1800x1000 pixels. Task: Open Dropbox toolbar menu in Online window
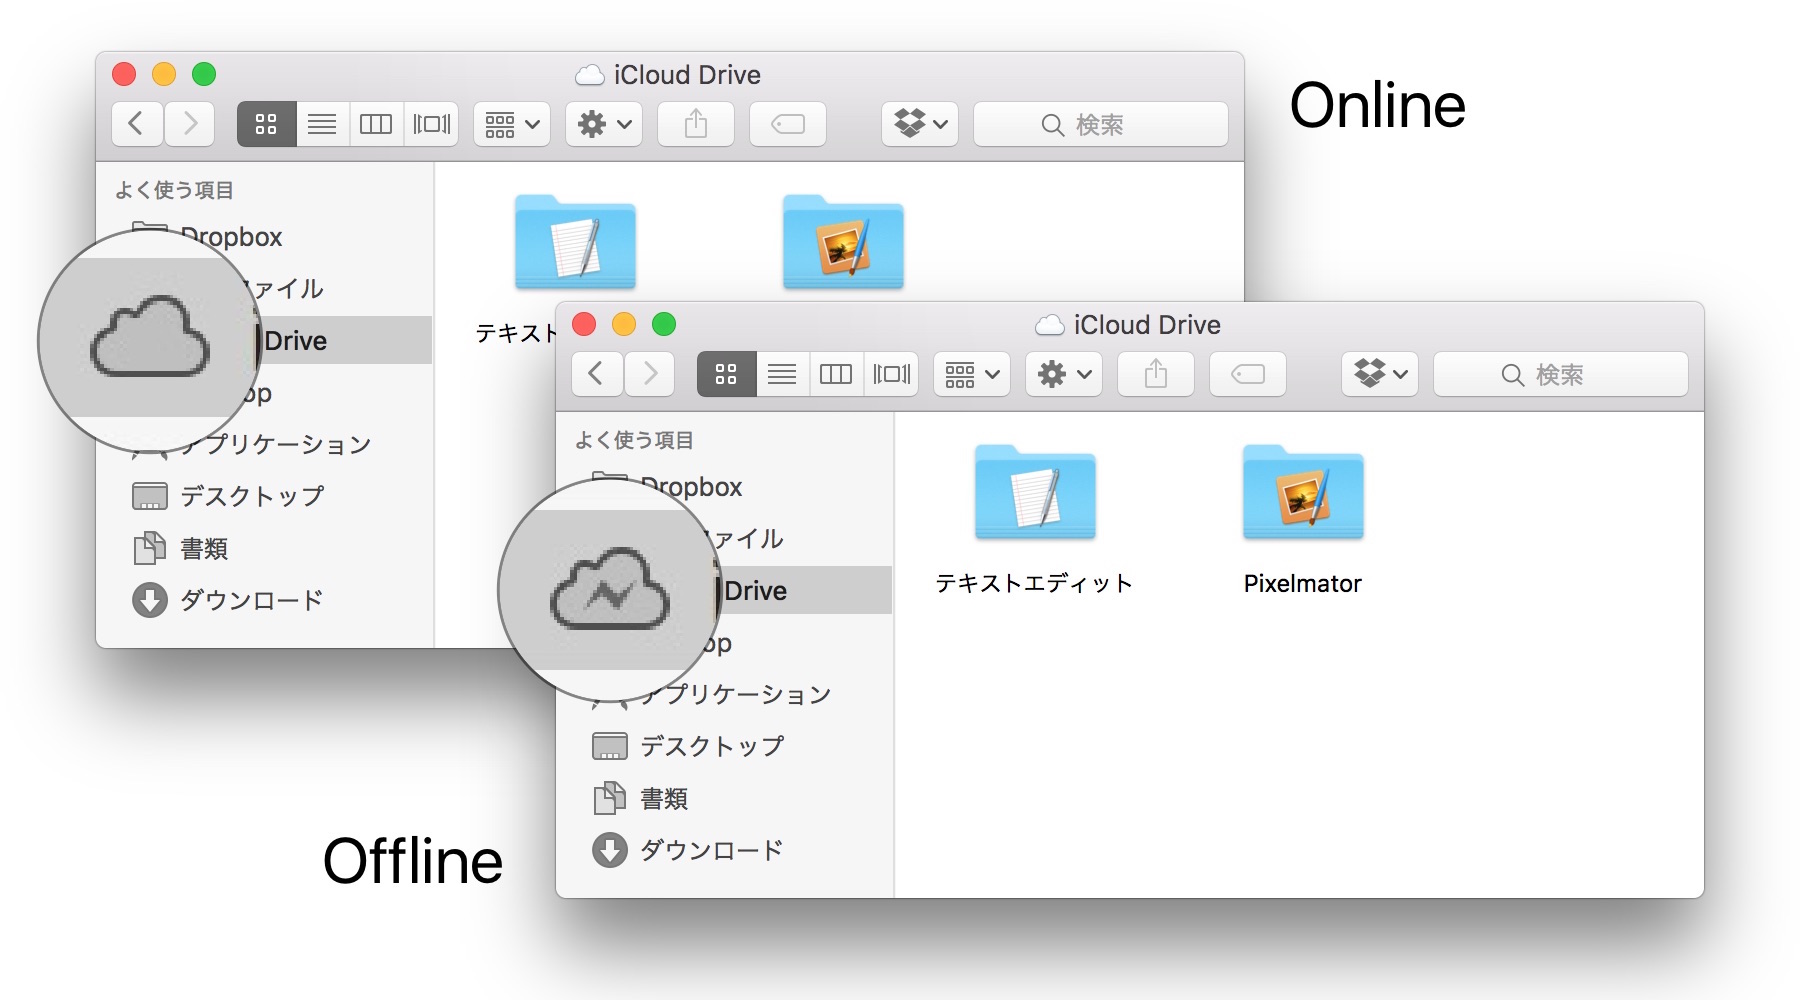920,124
